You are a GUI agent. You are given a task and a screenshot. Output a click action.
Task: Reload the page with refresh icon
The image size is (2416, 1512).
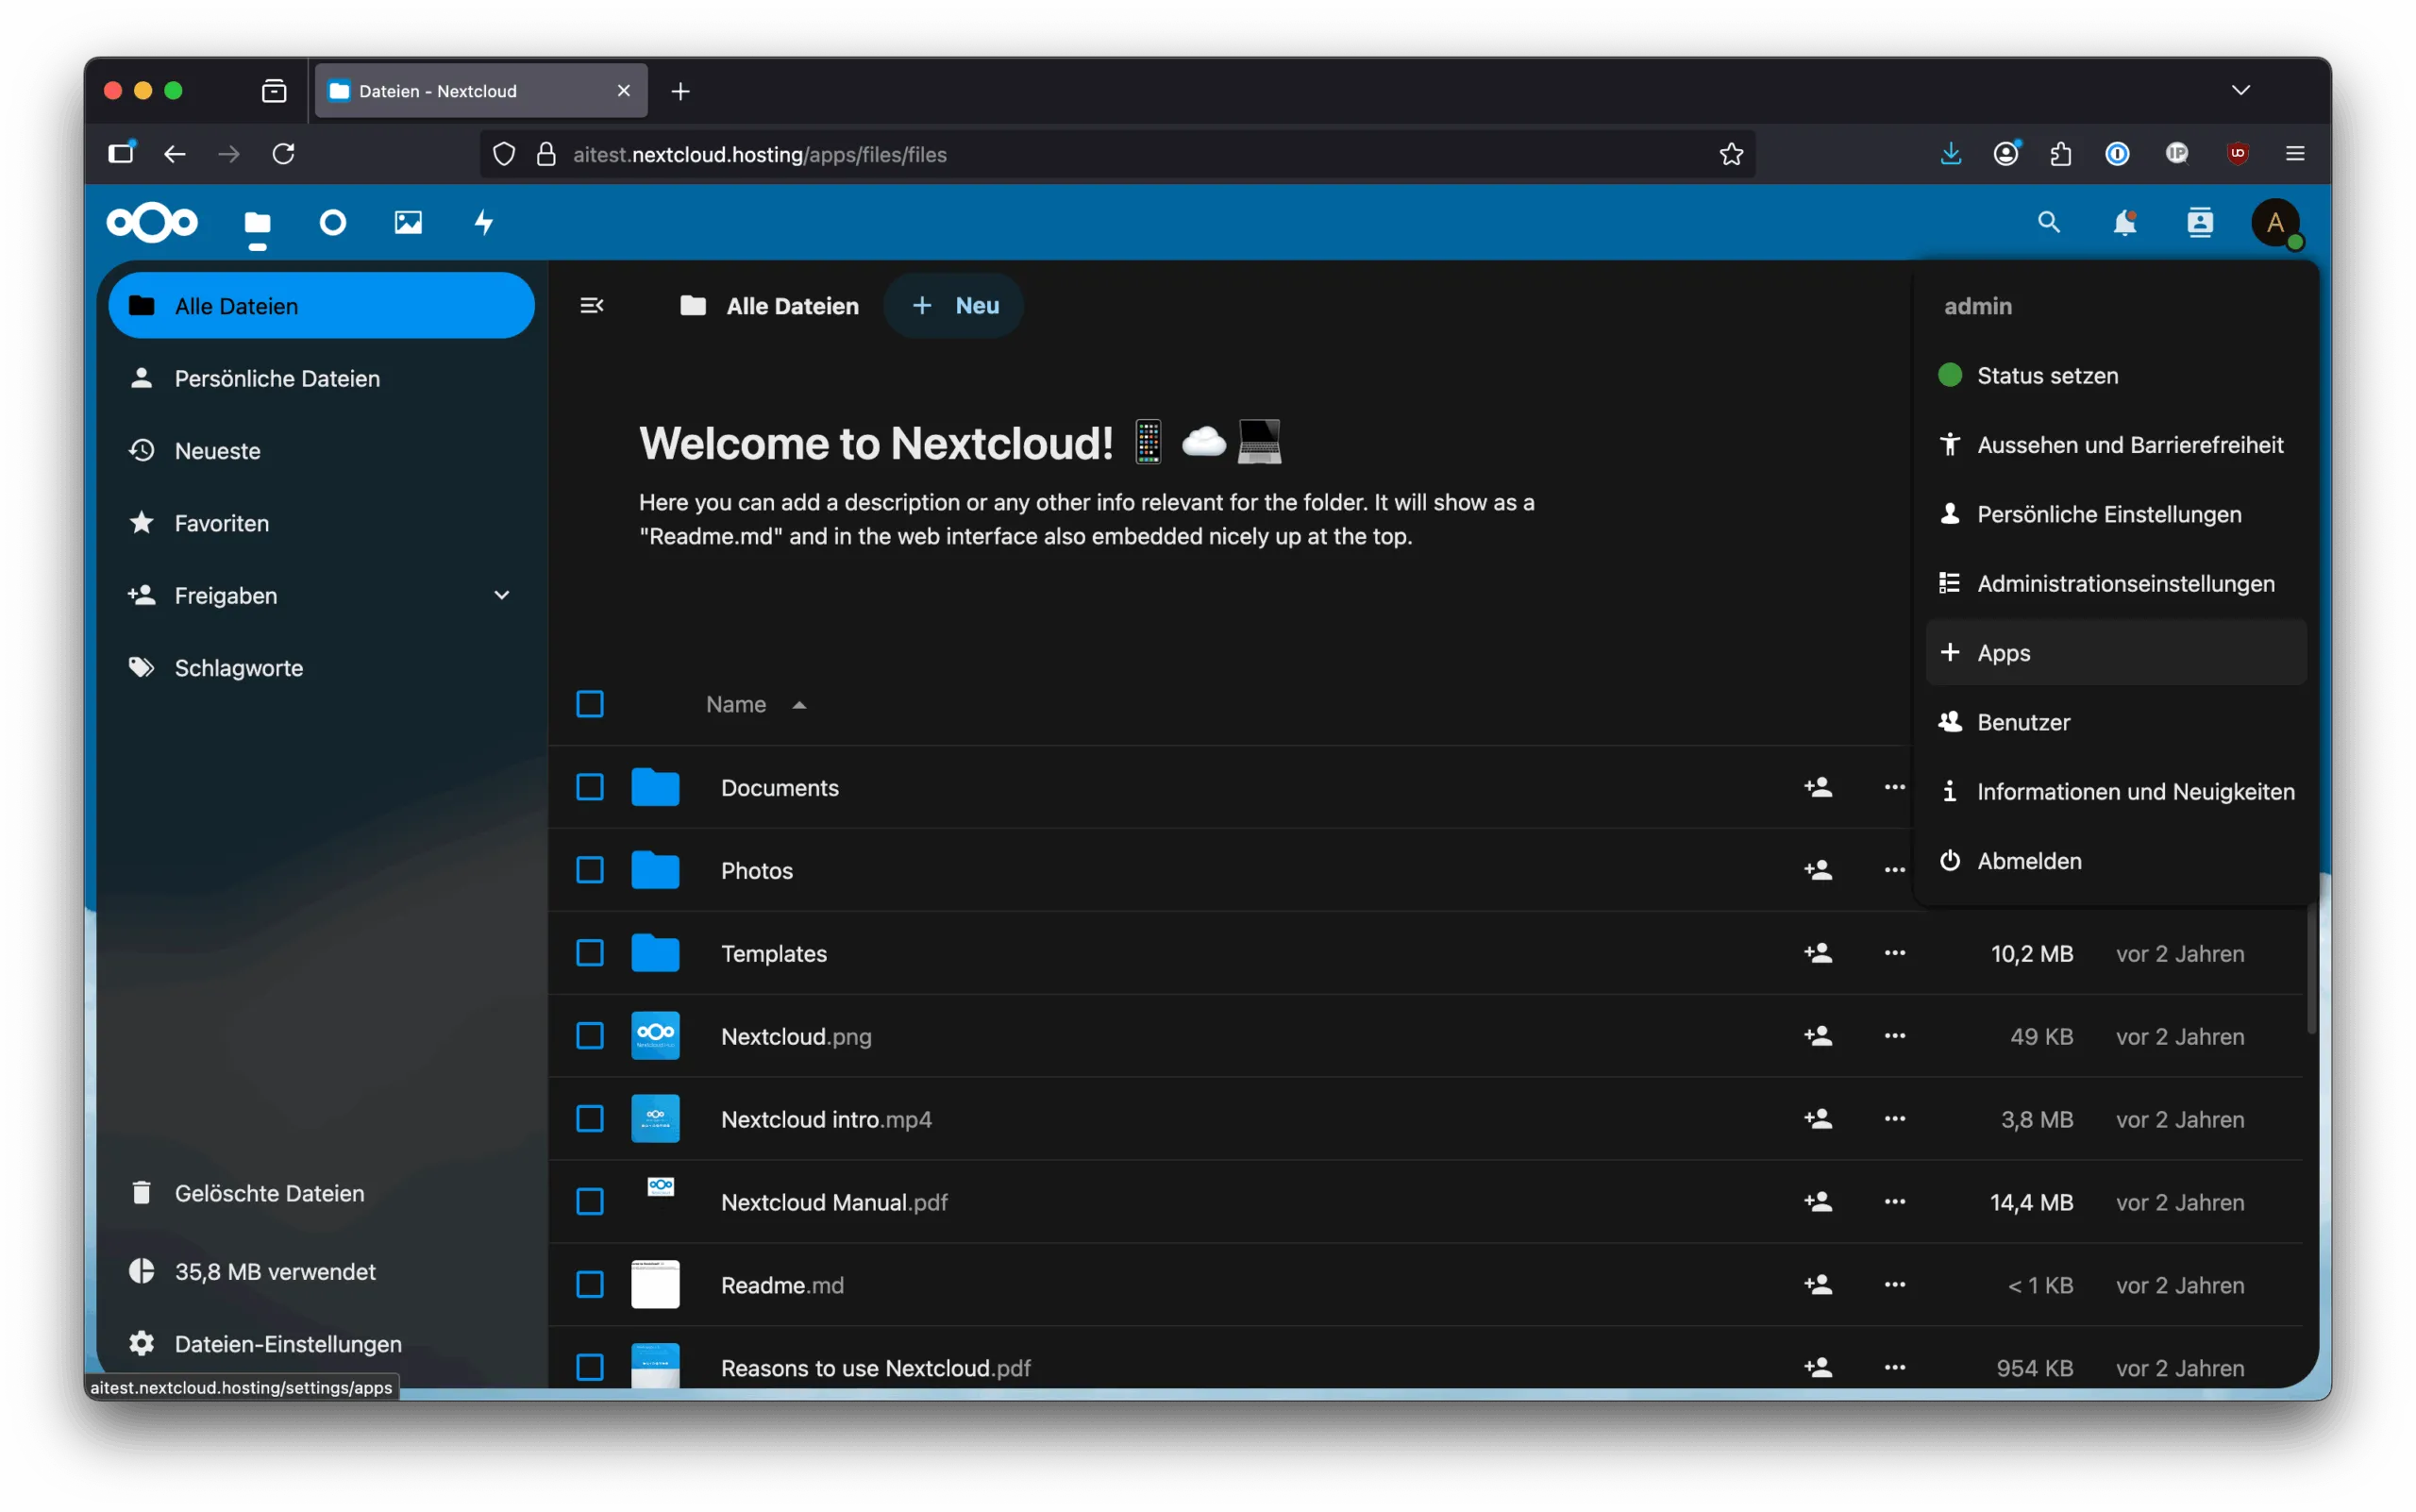click(x=284, y=154)
